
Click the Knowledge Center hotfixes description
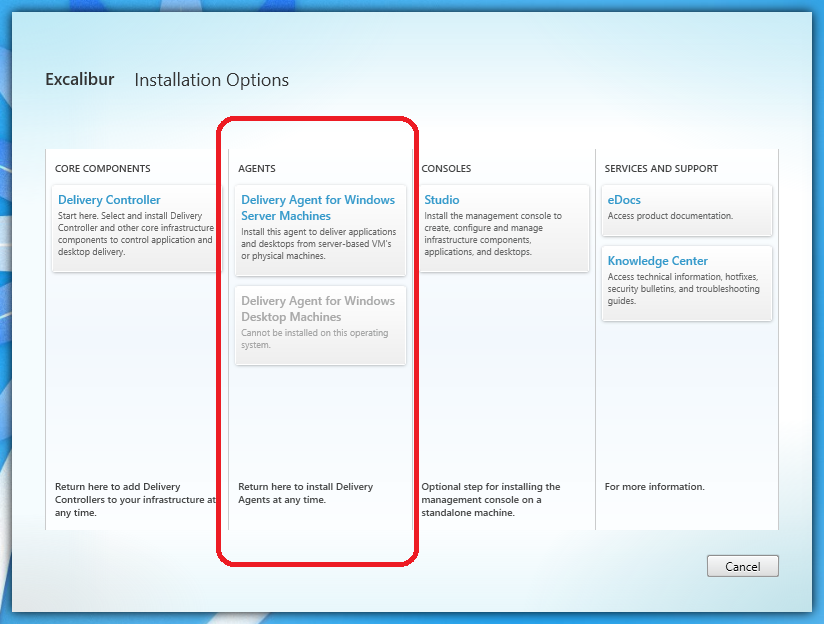coord(683,289)
